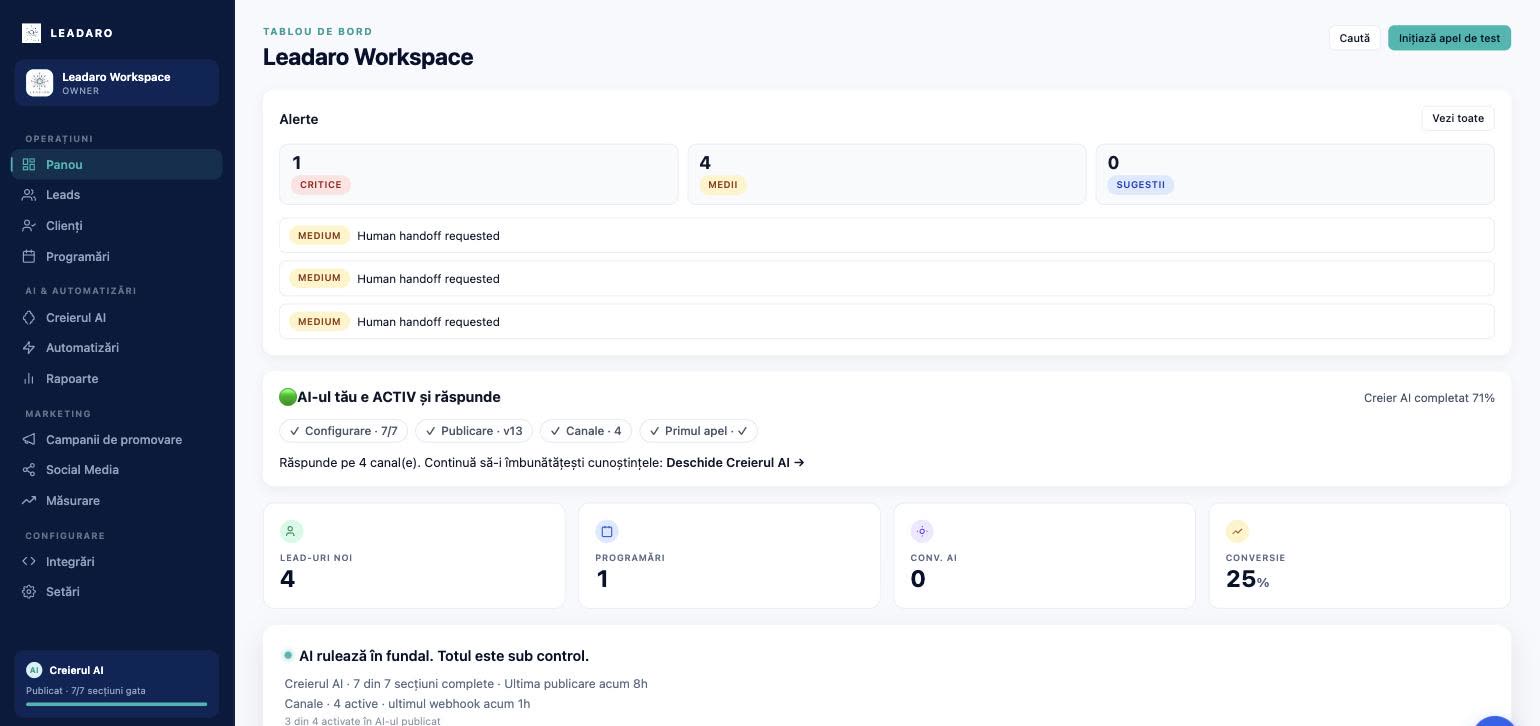
Task: Open the Leadaro Workspace Owner switcher
Action: 117,83
